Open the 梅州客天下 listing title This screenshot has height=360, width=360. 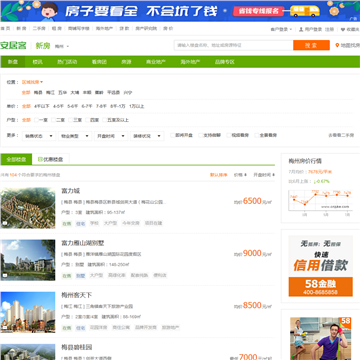pyautogui.click(x=77, y=295)
